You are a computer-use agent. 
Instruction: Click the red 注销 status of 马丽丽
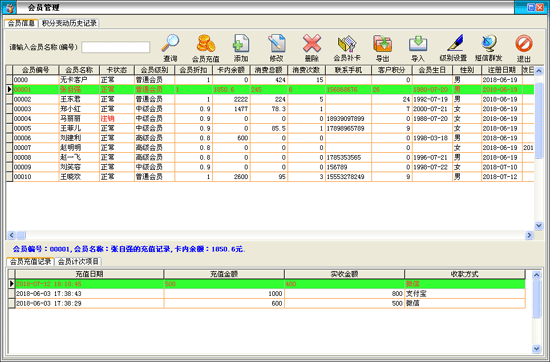(107, 119)
